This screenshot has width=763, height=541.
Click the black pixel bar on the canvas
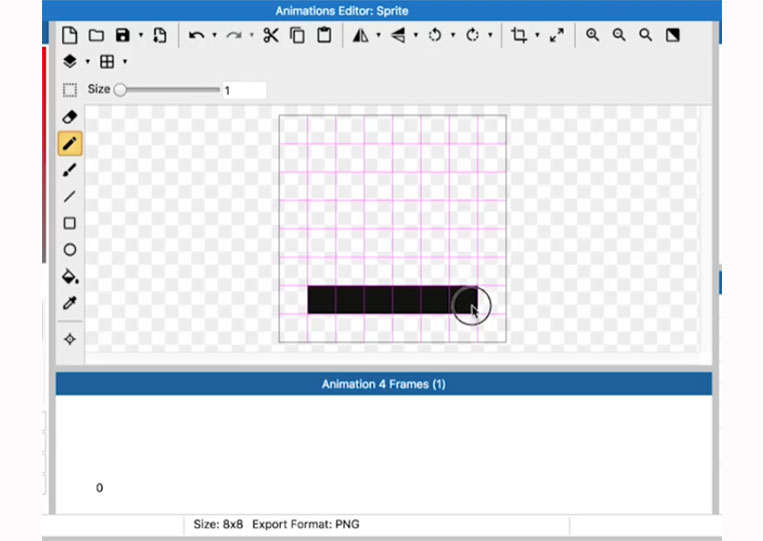click(392, 300)
